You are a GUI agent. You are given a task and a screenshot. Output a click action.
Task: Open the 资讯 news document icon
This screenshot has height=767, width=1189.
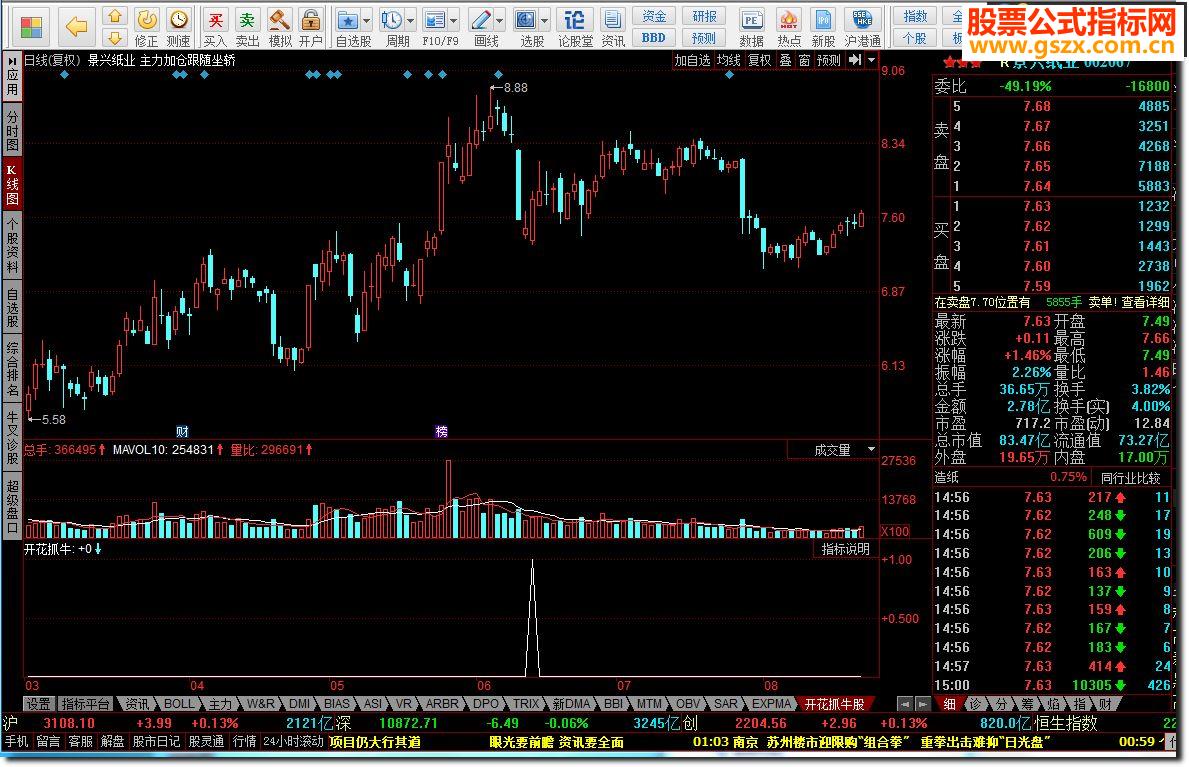click(613, 27)
